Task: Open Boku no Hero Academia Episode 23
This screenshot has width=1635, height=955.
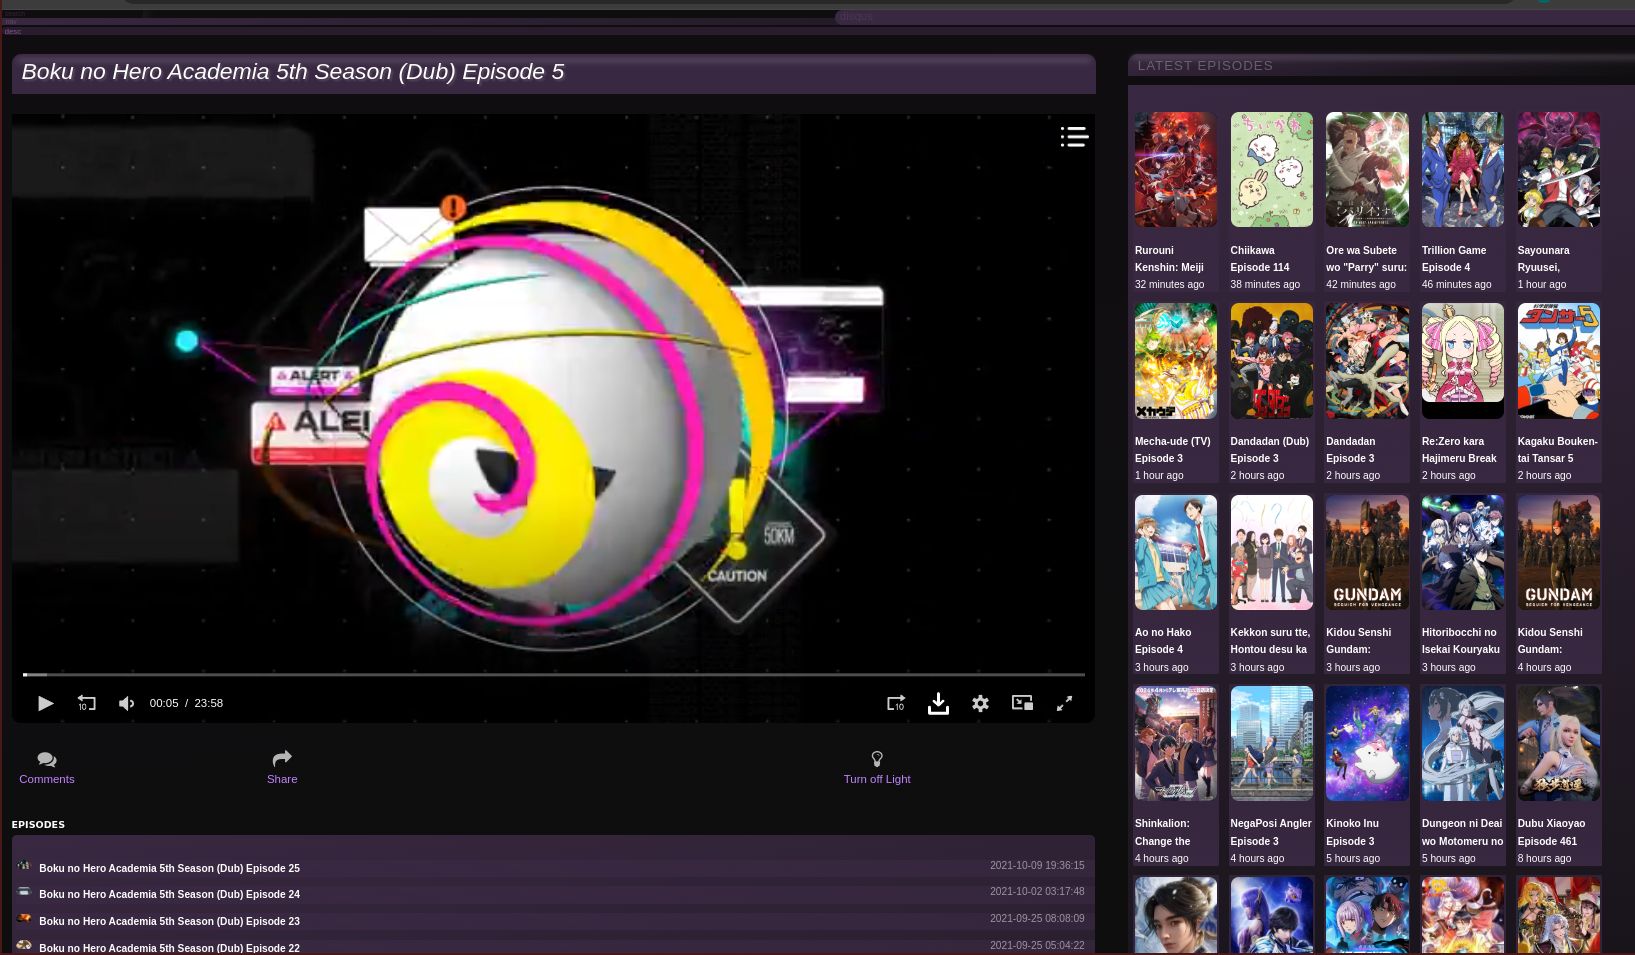Action: pos(169,921)
